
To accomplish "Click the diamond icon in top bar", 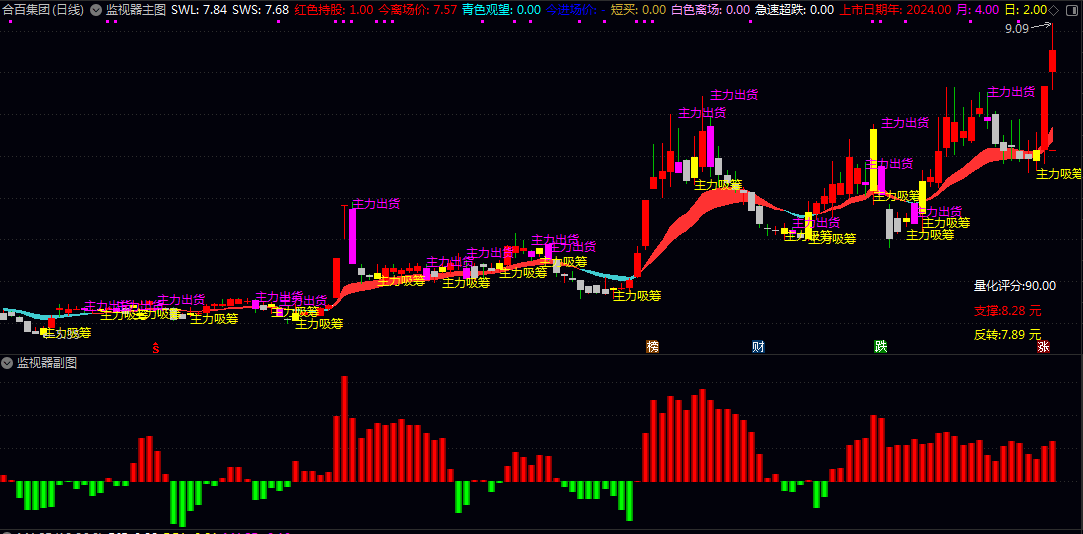I will [x=1053, y=10].
